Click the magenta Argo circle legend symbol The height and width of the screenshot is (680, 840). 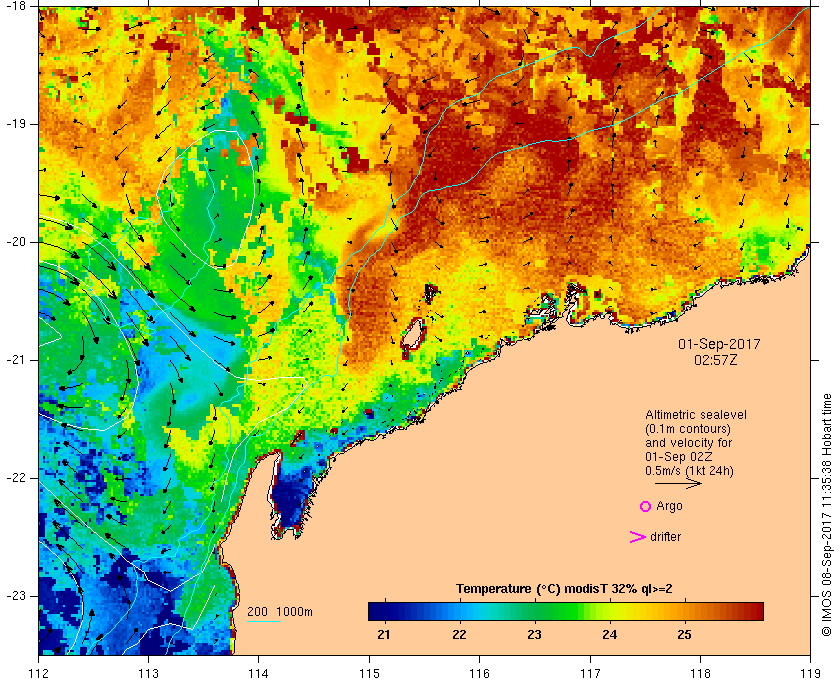point(645,506)
